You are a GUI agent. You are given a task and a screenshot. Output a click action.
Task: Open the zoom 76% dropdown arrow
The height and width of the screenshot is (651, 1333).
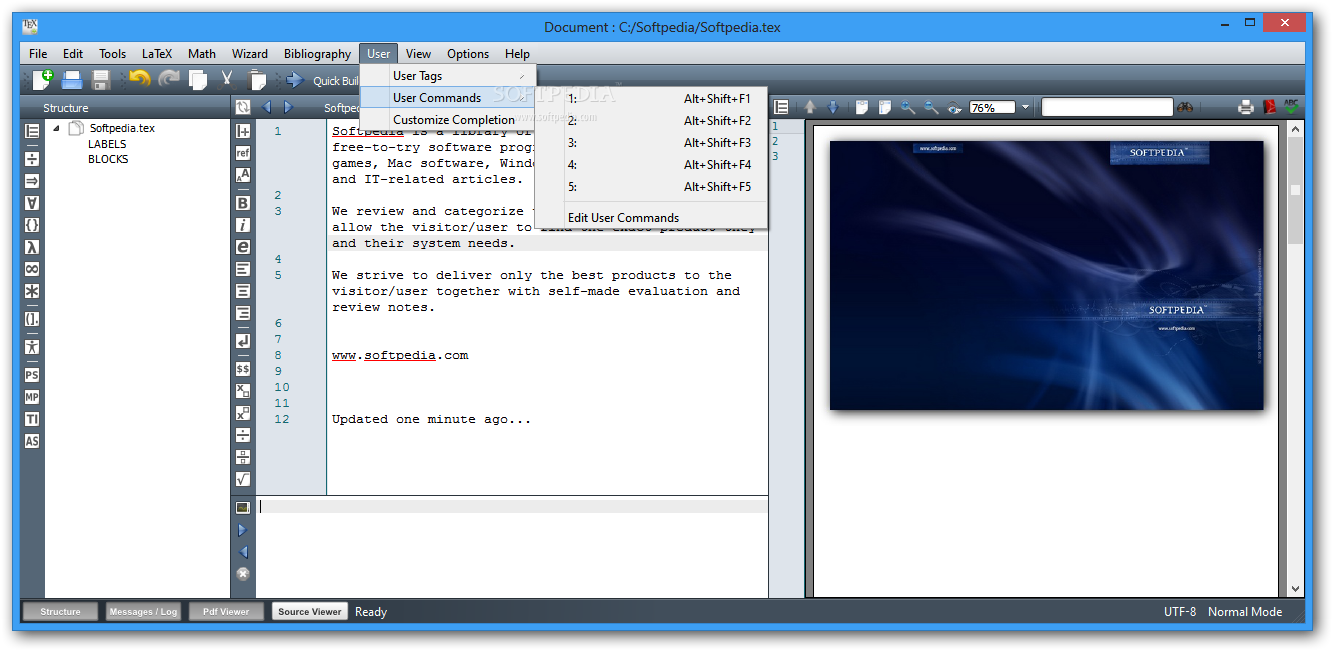point(1024,107)
